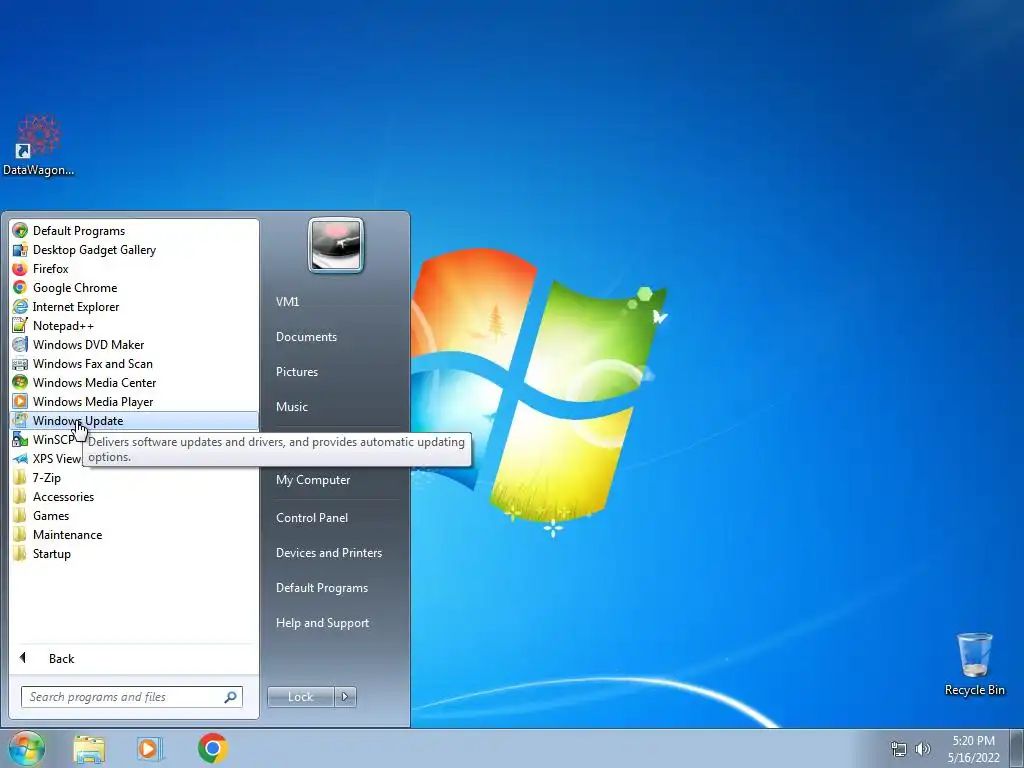Click the 'Windows Media Center' text label

(94, 383)
